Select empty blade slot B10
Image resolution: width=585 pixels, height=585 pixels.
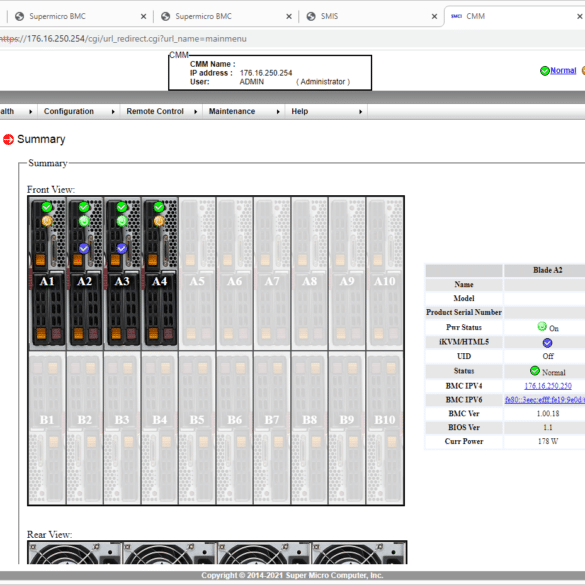click(385, 428)
